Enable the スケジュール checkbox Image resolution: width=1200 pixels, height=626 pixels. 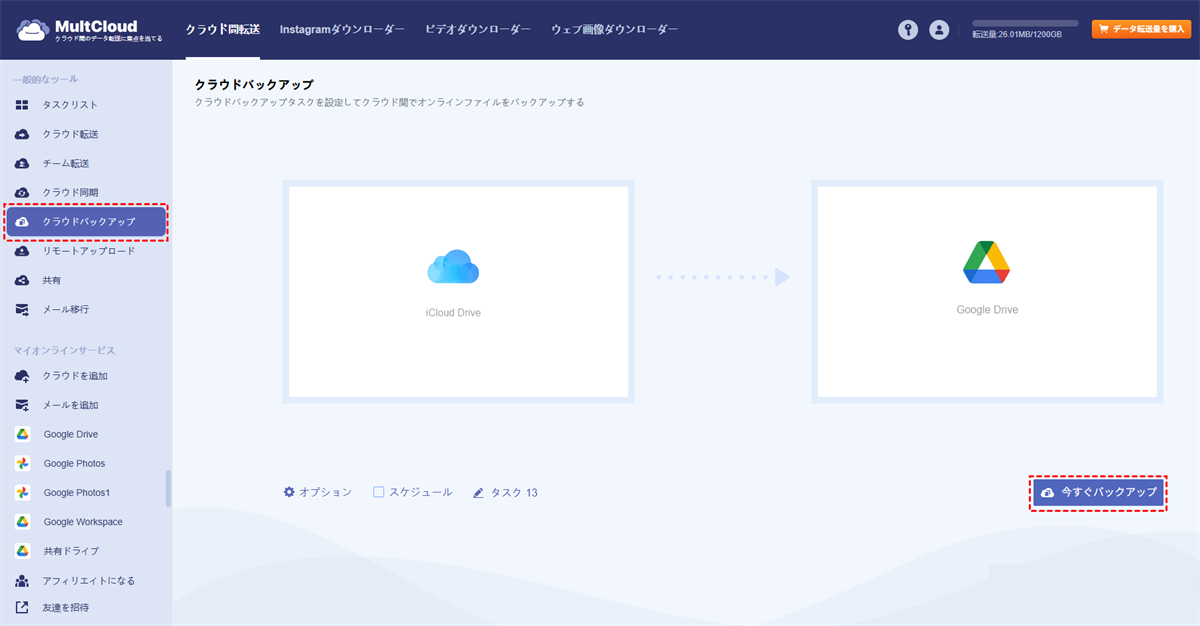tap(379, 492)
